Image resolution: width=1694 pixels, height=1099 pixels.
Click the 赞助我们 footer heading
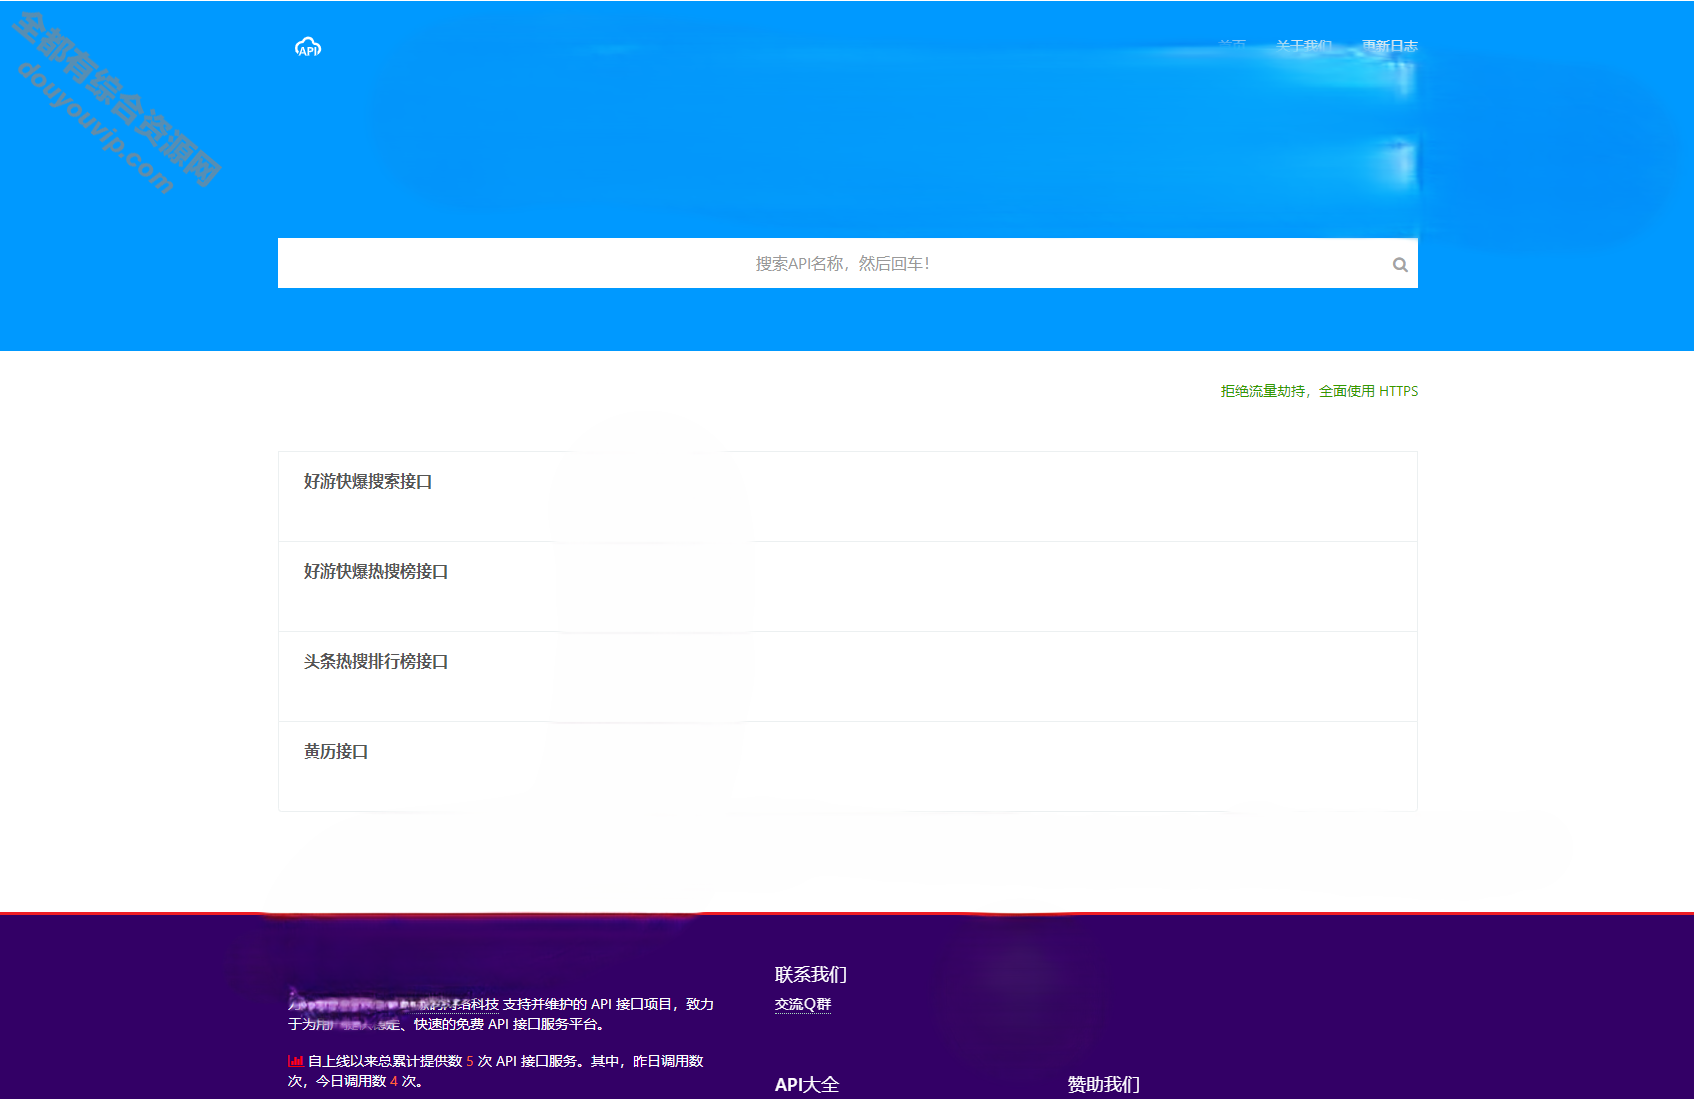pos(1104,1085)
